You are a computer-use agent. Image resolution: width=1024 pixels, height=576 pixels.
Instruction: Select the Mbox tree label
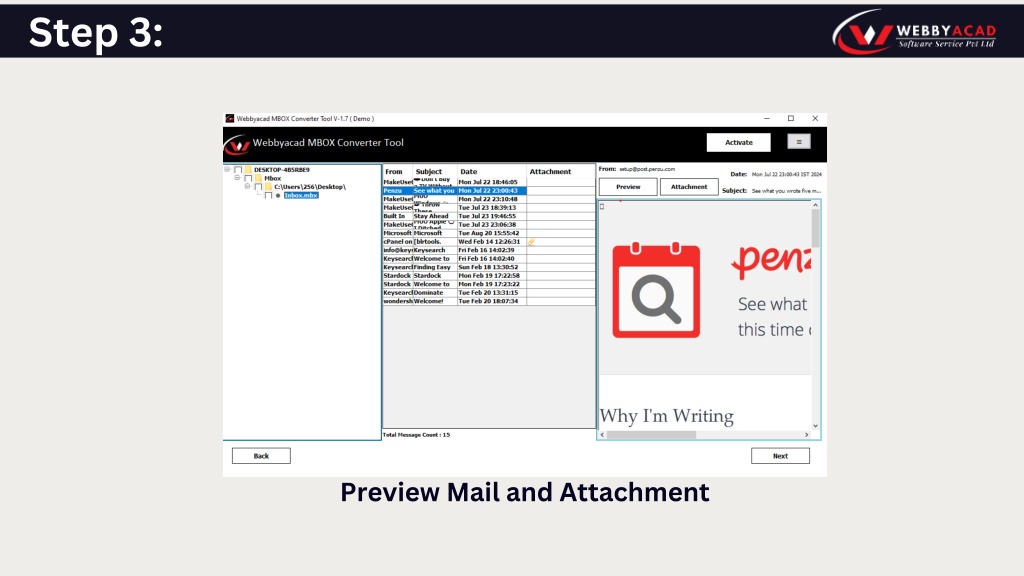pyautogui.click(x=273, y=178)
